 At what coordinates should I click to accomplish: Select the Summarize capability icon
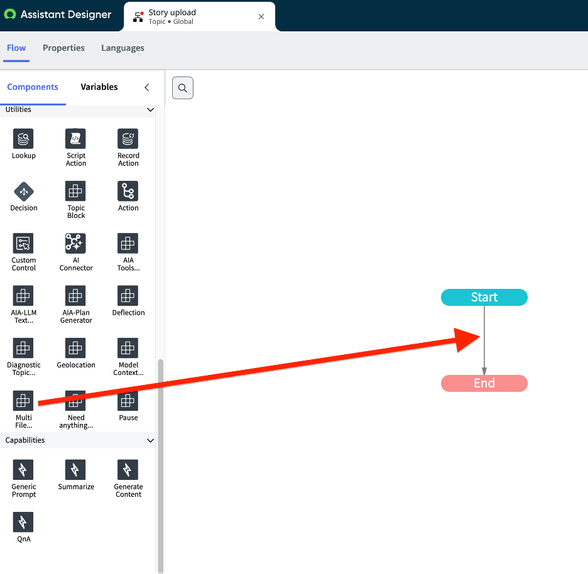click(x=75, y=470)
